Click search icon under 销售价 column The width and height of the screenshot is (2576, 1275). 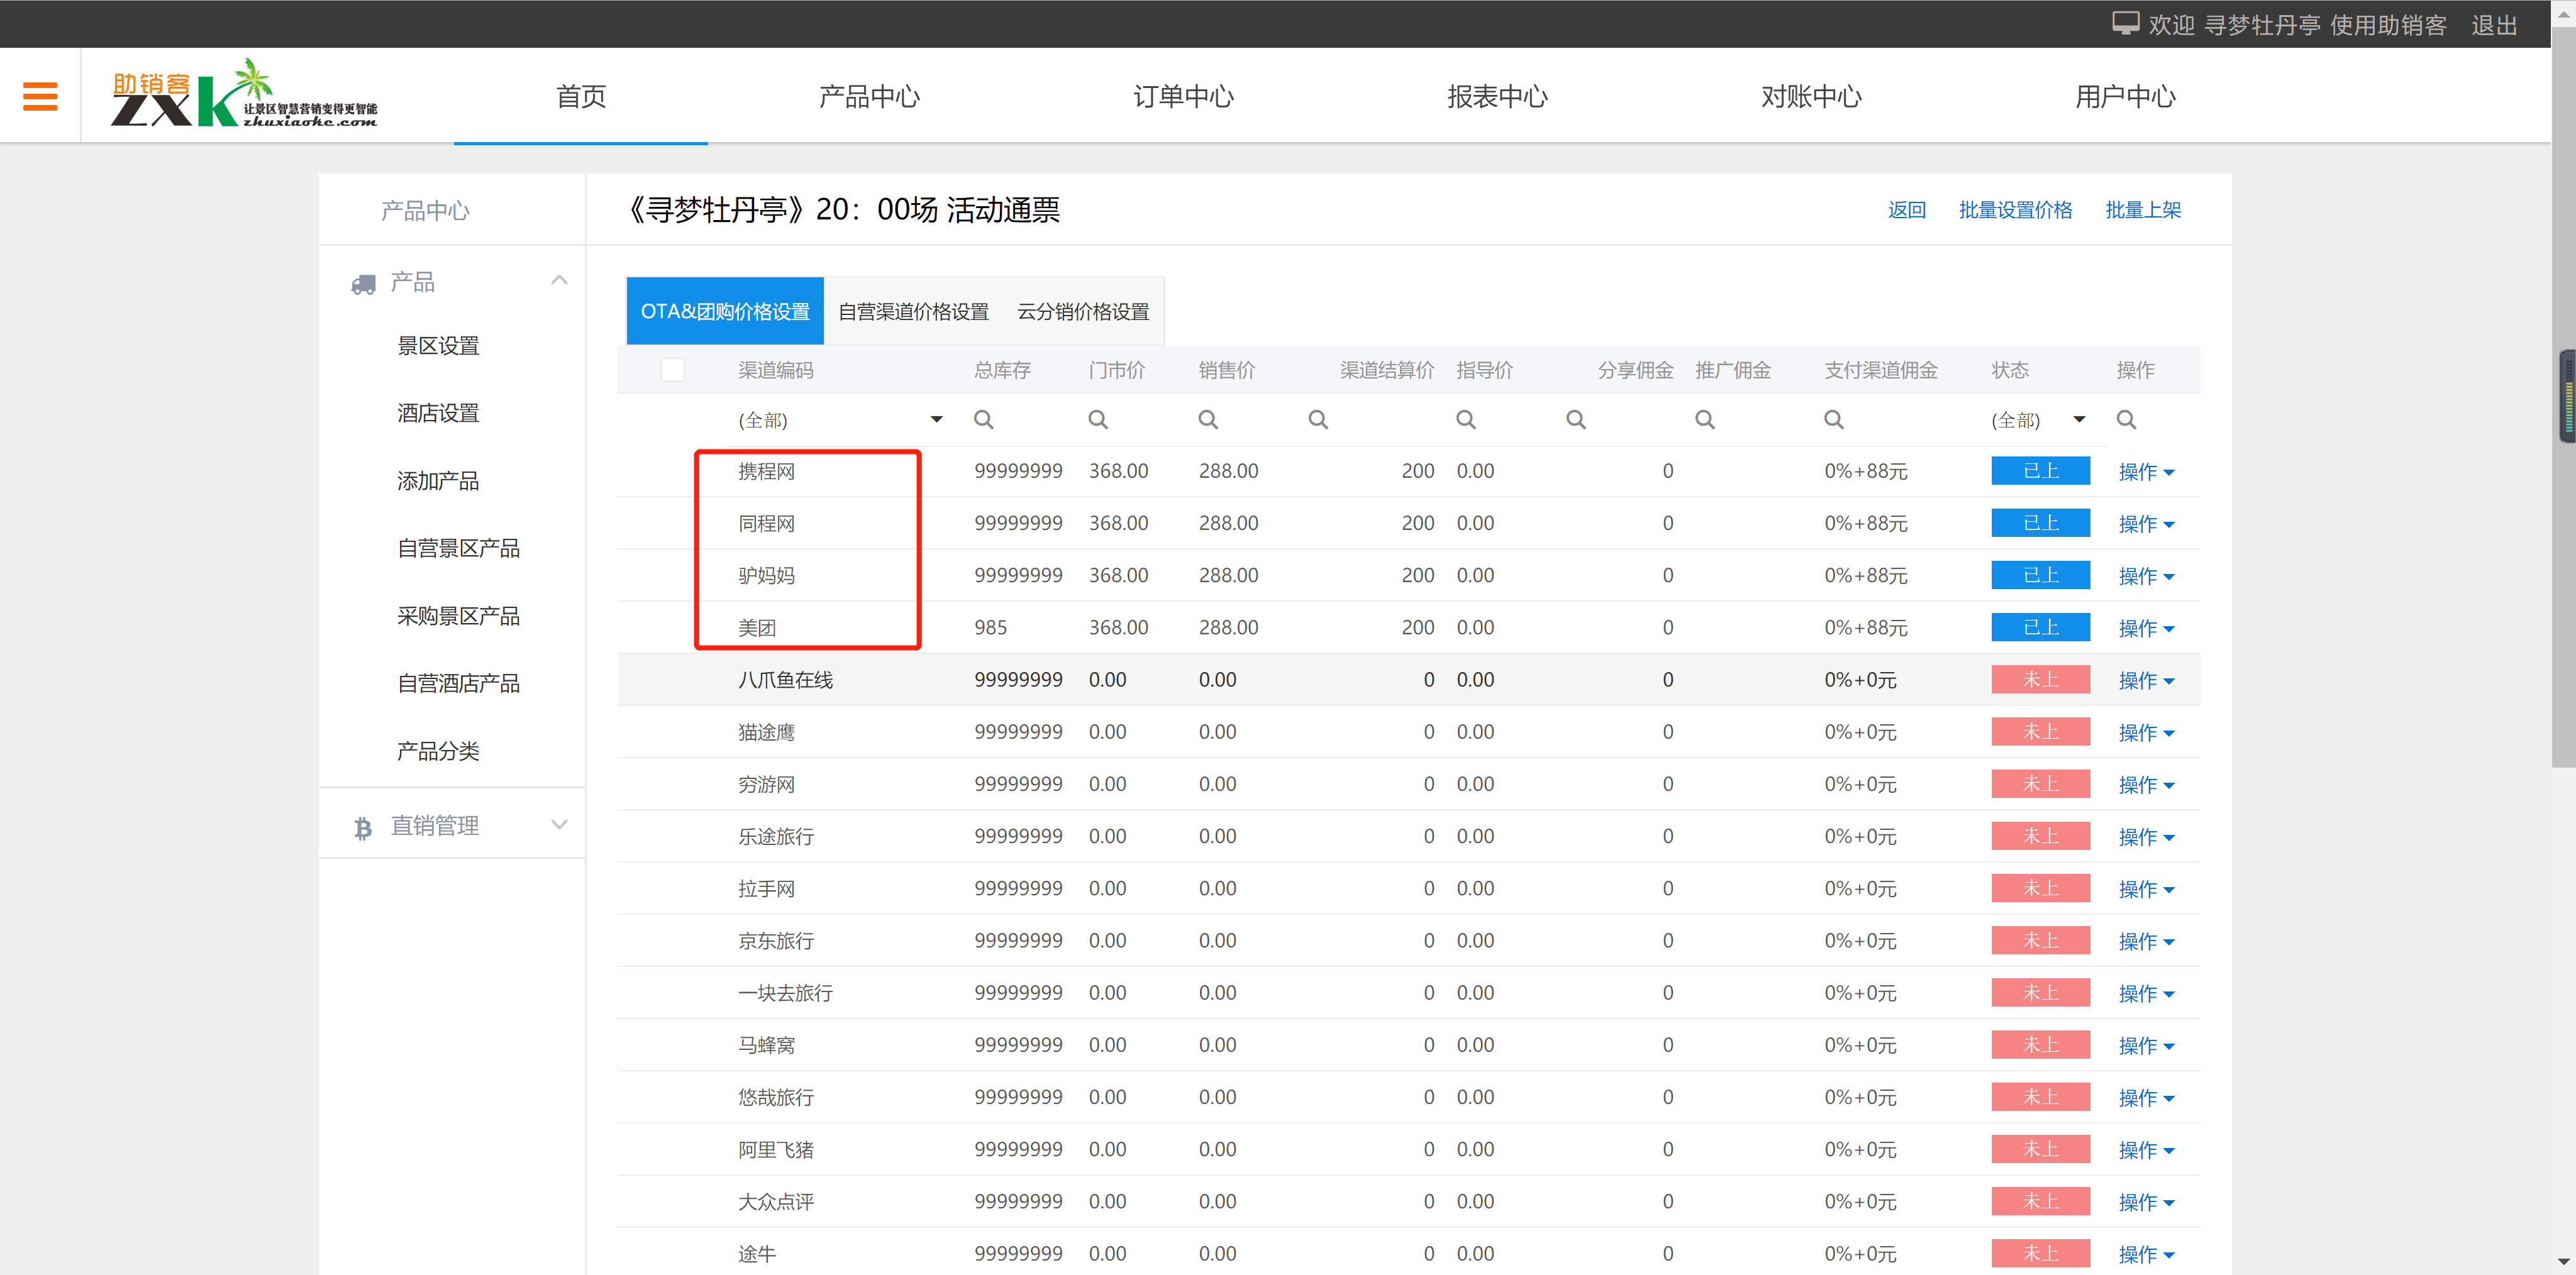click(x=1207, y=420)
